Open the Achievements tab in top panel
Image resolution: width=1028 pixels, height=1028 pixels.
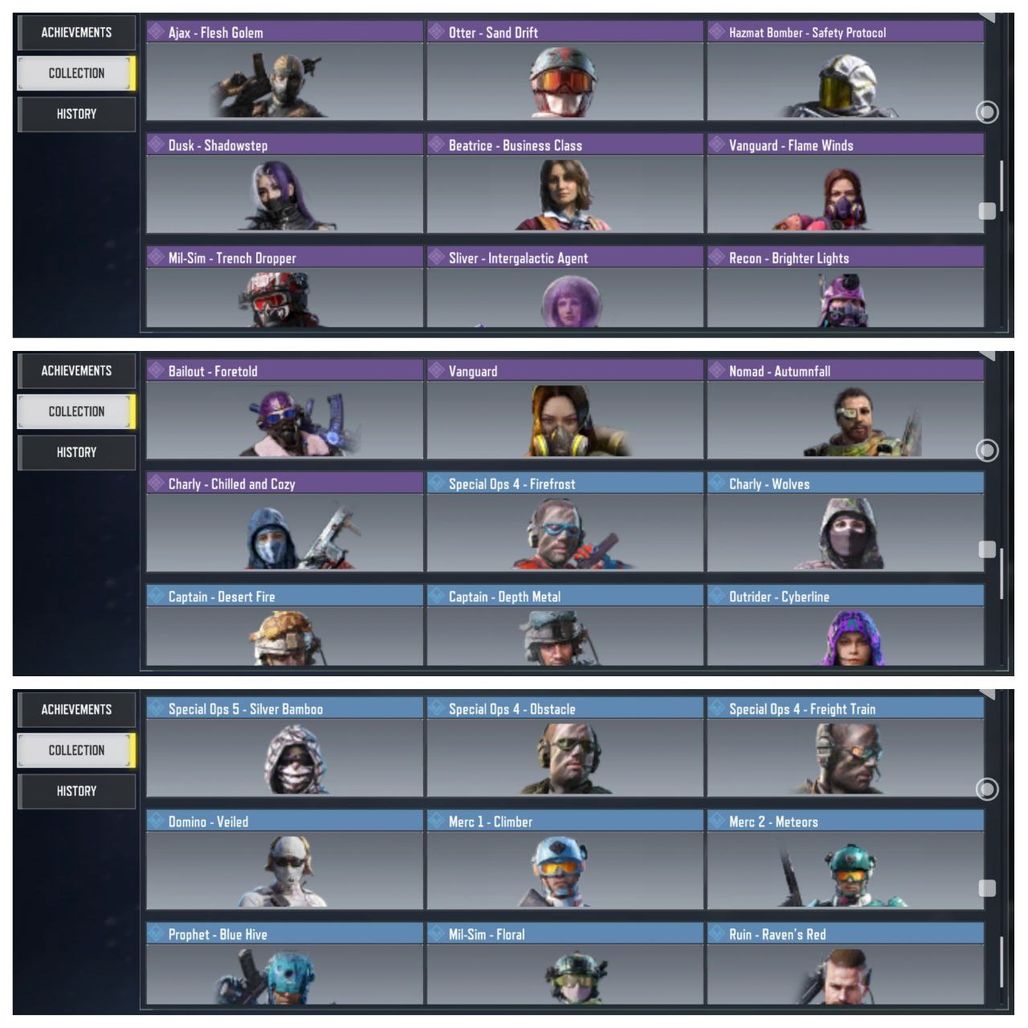pos(76,33)
